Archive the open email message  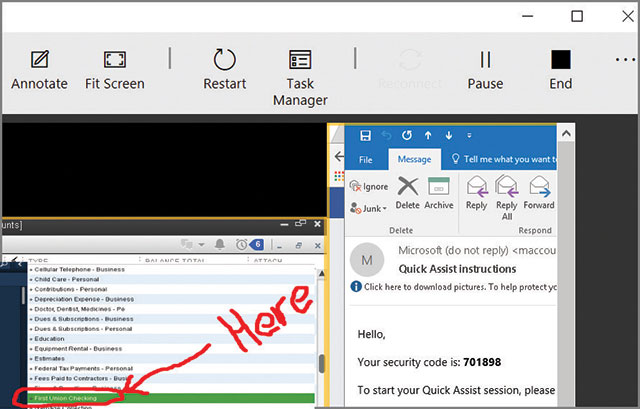coord(438,191)
